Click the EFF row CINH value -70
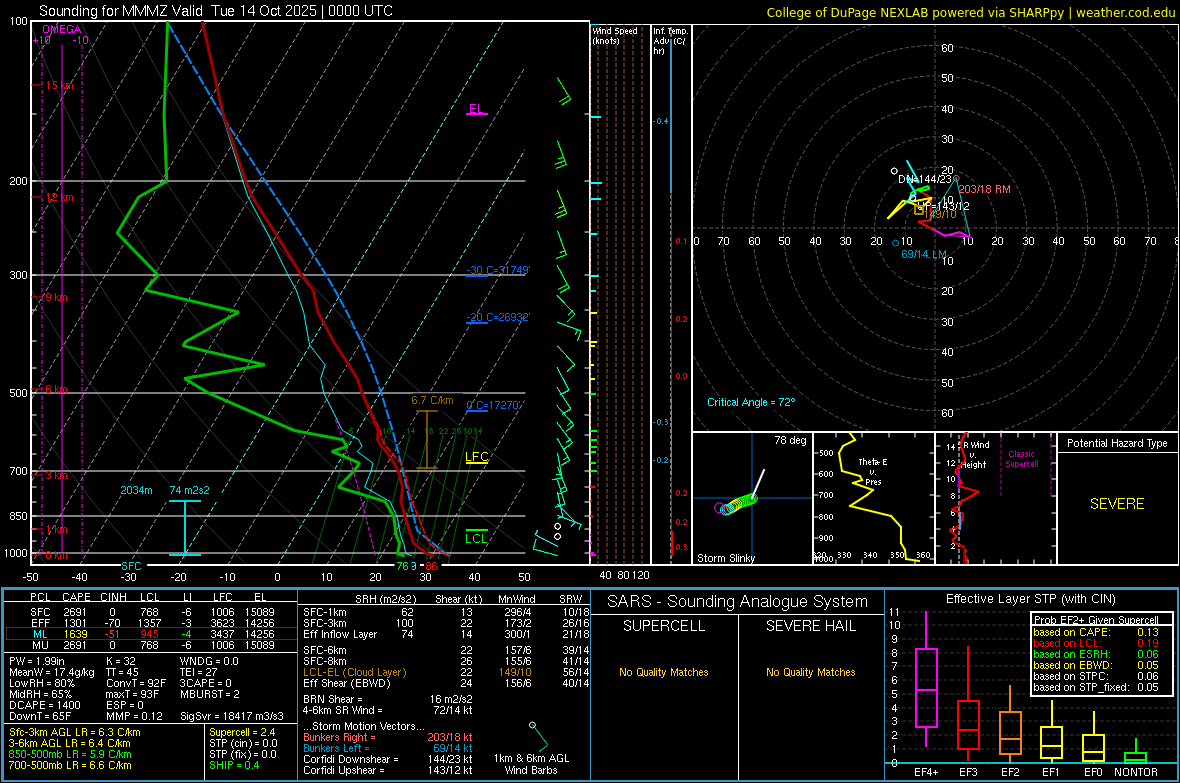Image resolution: width=1180 pixels, height=783 pixels. pos(114,623)
